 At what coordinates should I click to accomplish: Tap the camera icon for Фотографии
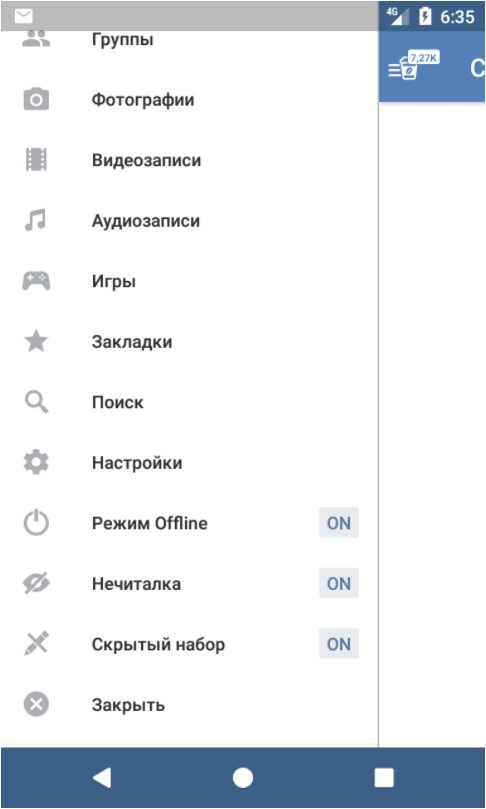coord(36,100)
